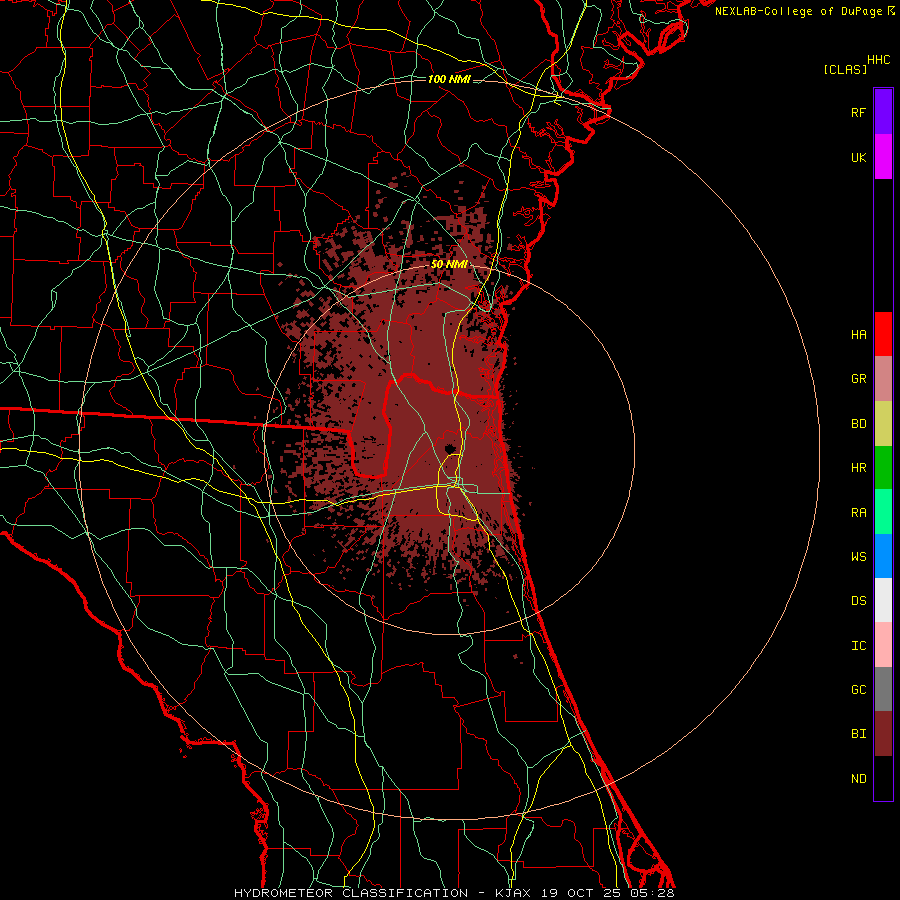Image resolution: width=900 pixels, height=900 pixels.
Task: Click the 100 NMI range ring label
Action: point(449,79)
